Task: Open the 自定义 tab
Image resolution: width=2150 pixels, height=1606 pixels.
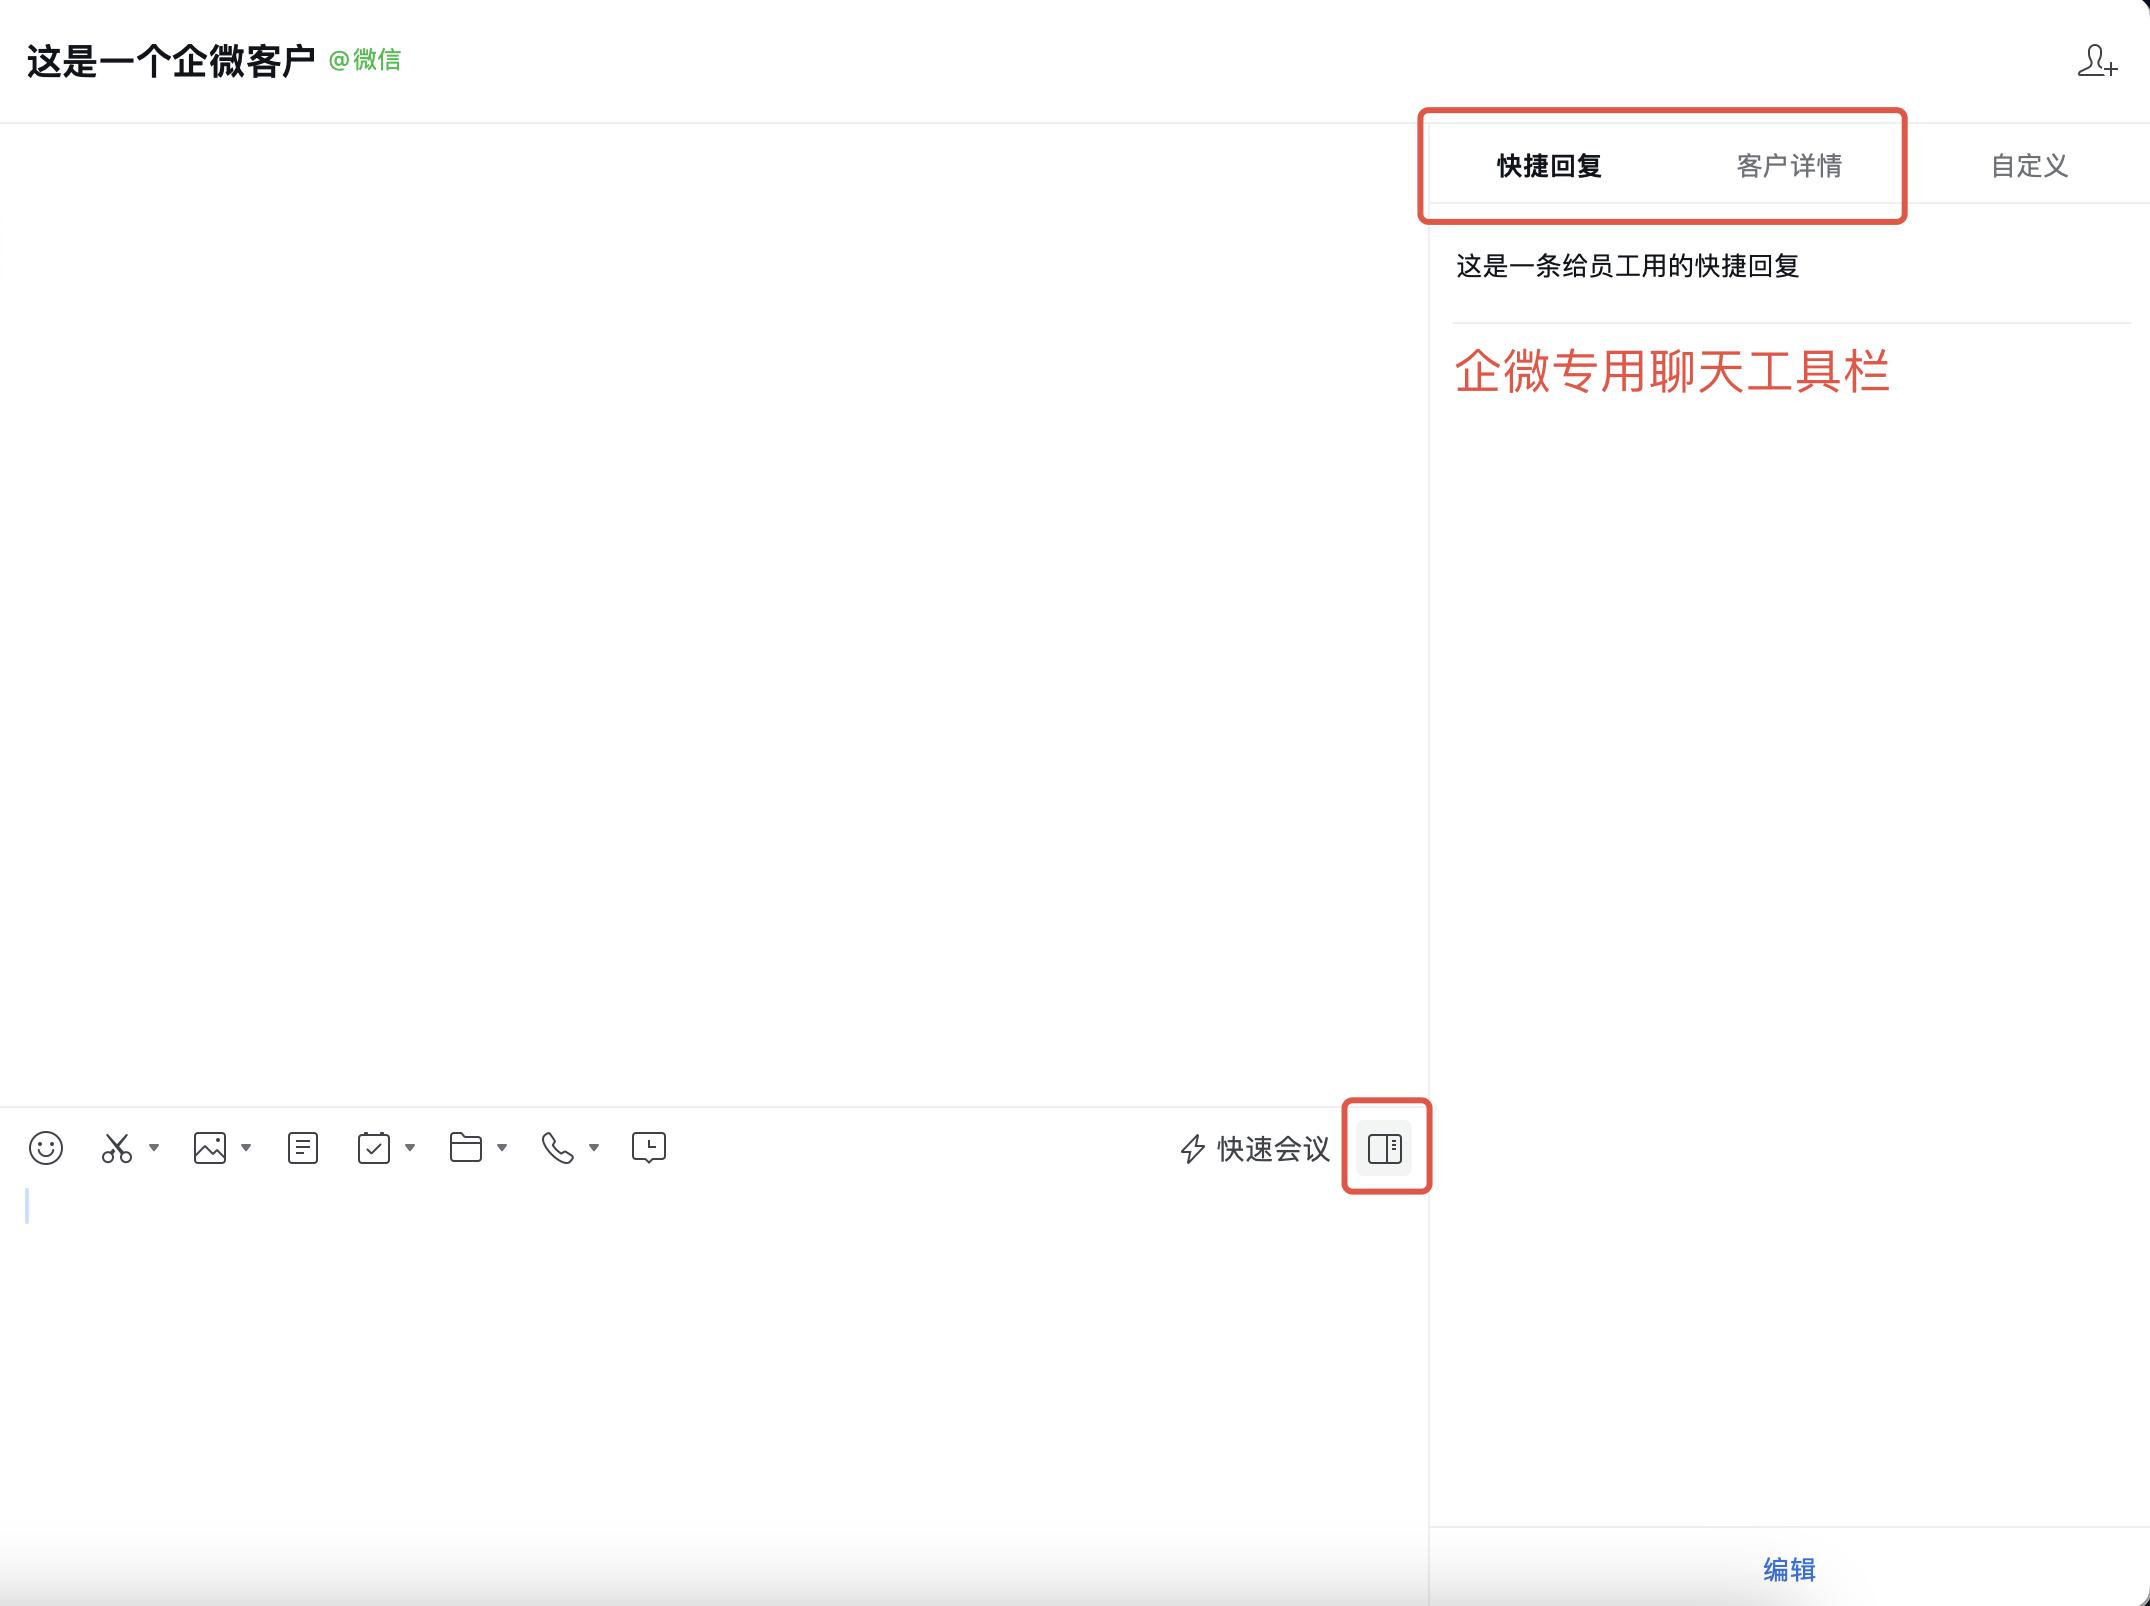Action: tap(2028, 166)
